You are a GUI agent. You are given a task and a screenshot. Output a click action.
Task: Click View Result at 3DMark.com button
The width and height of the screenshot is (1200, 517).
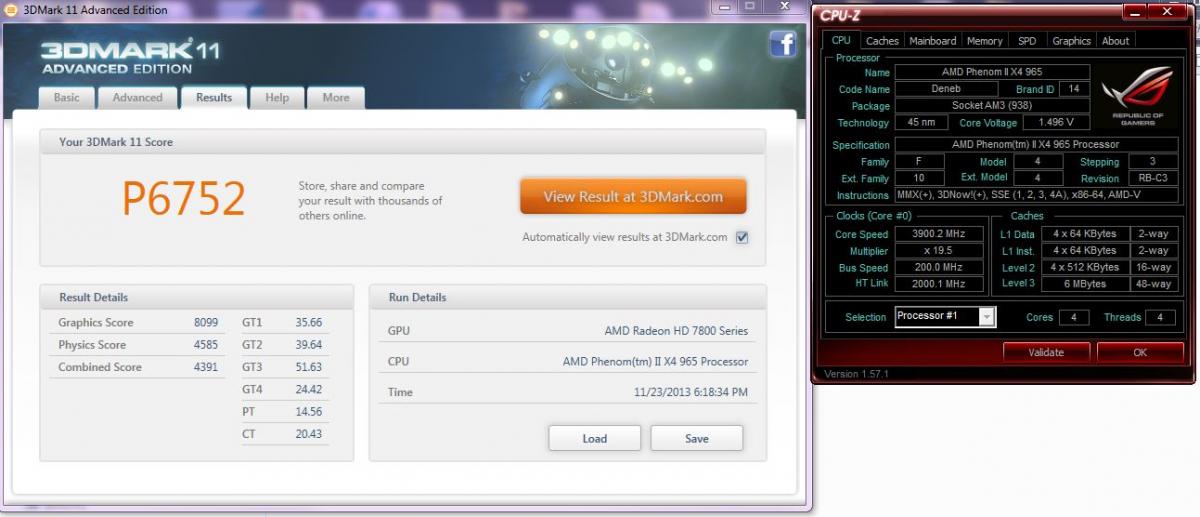[633, 196]
